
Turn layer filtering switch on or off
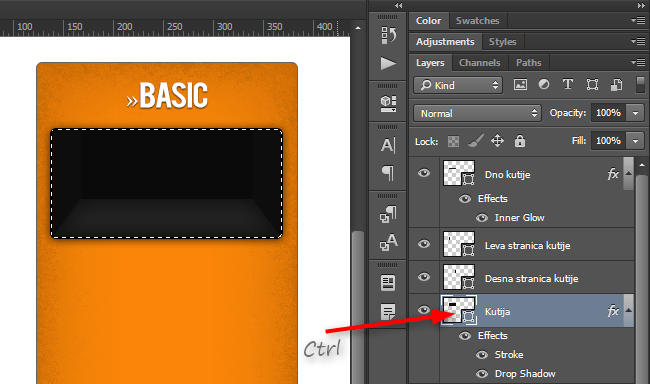[640, 85]
